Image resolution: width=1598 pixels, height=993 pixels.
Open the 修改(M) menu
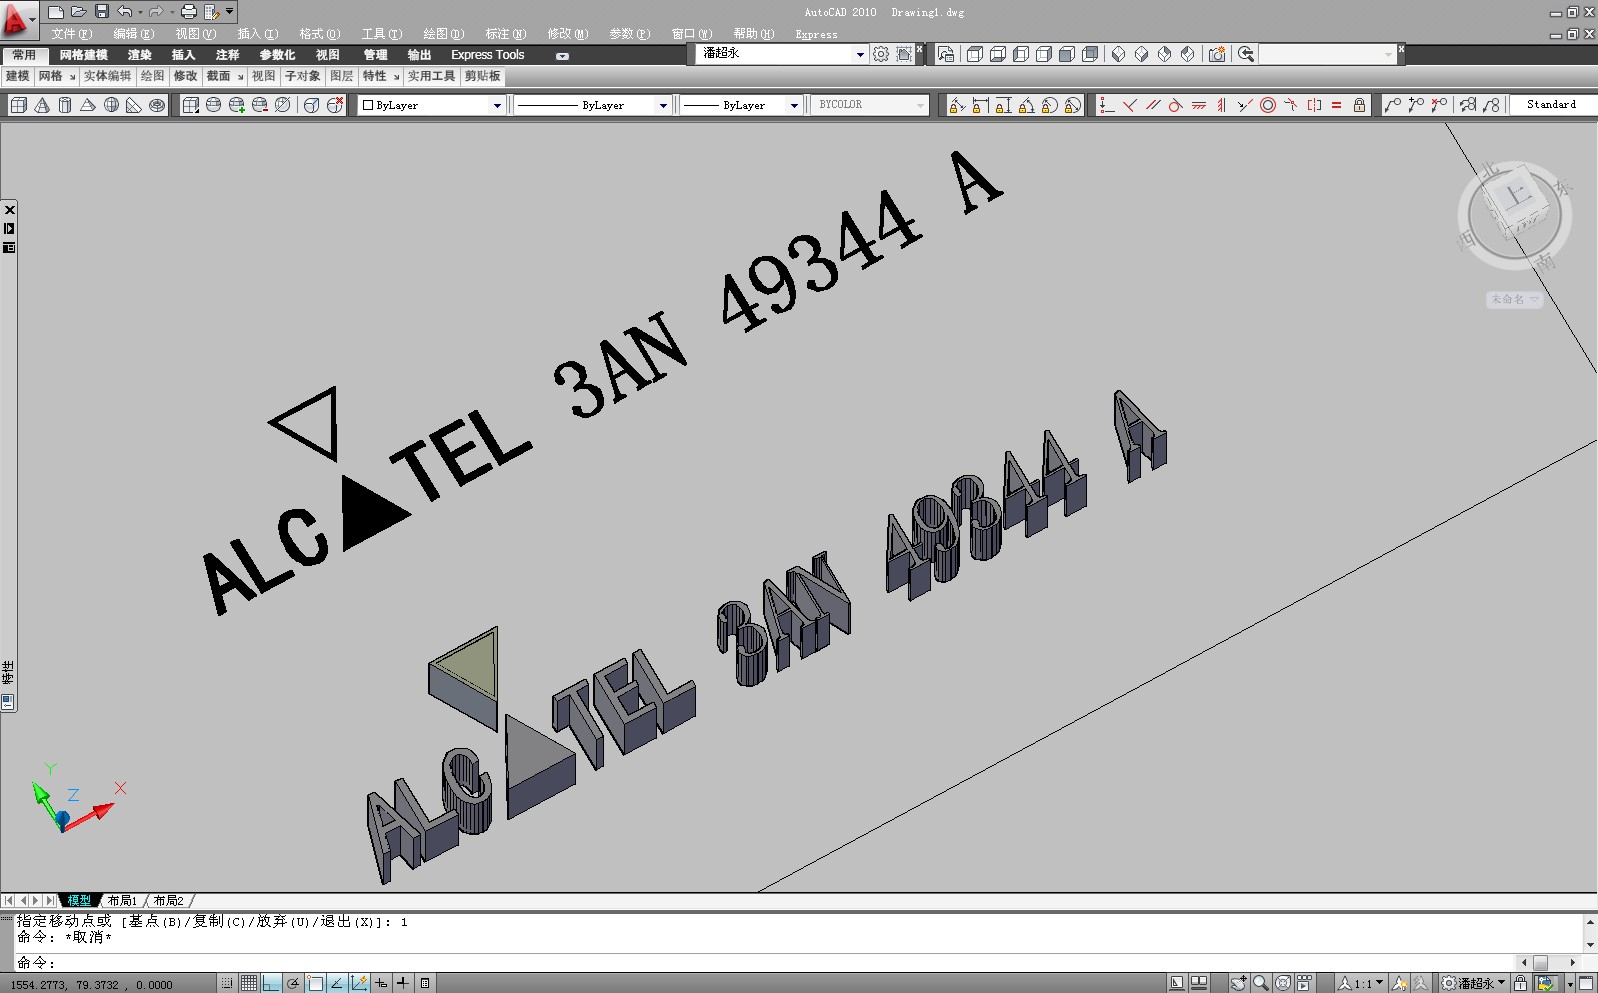(x=568, y=34)
